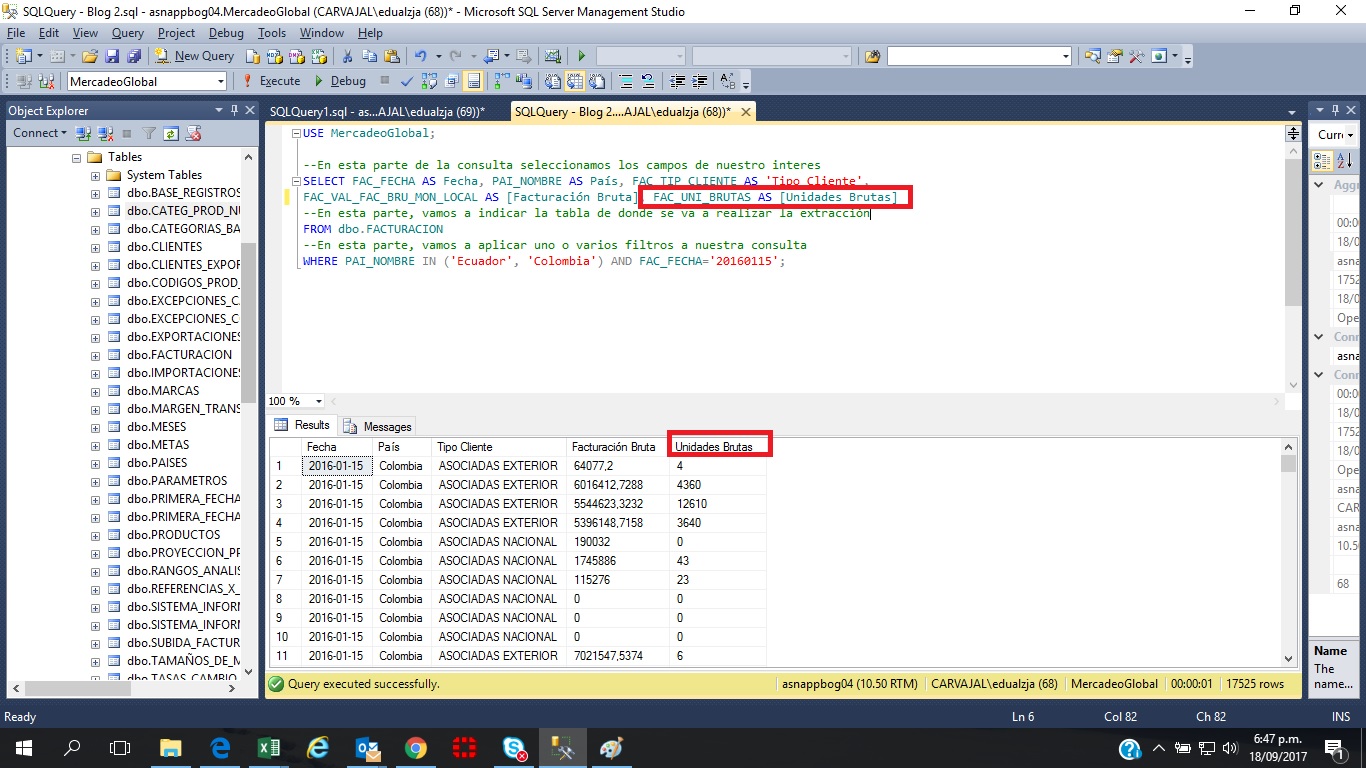1366x768 pixels.
Task: Undo the last edit
Action: pyautogui.click(x=419, y=57)
